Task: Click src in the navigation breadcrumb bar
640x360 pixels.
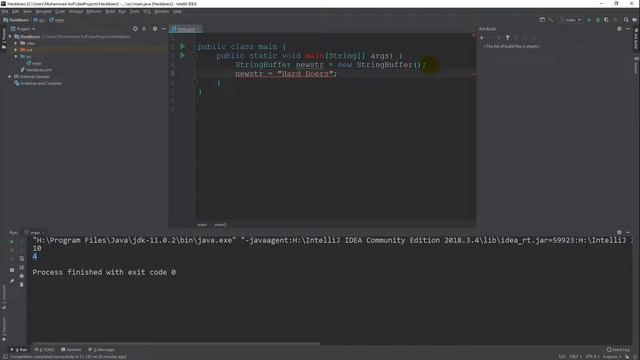Action: pyautogui.click(x=39, y=20)
